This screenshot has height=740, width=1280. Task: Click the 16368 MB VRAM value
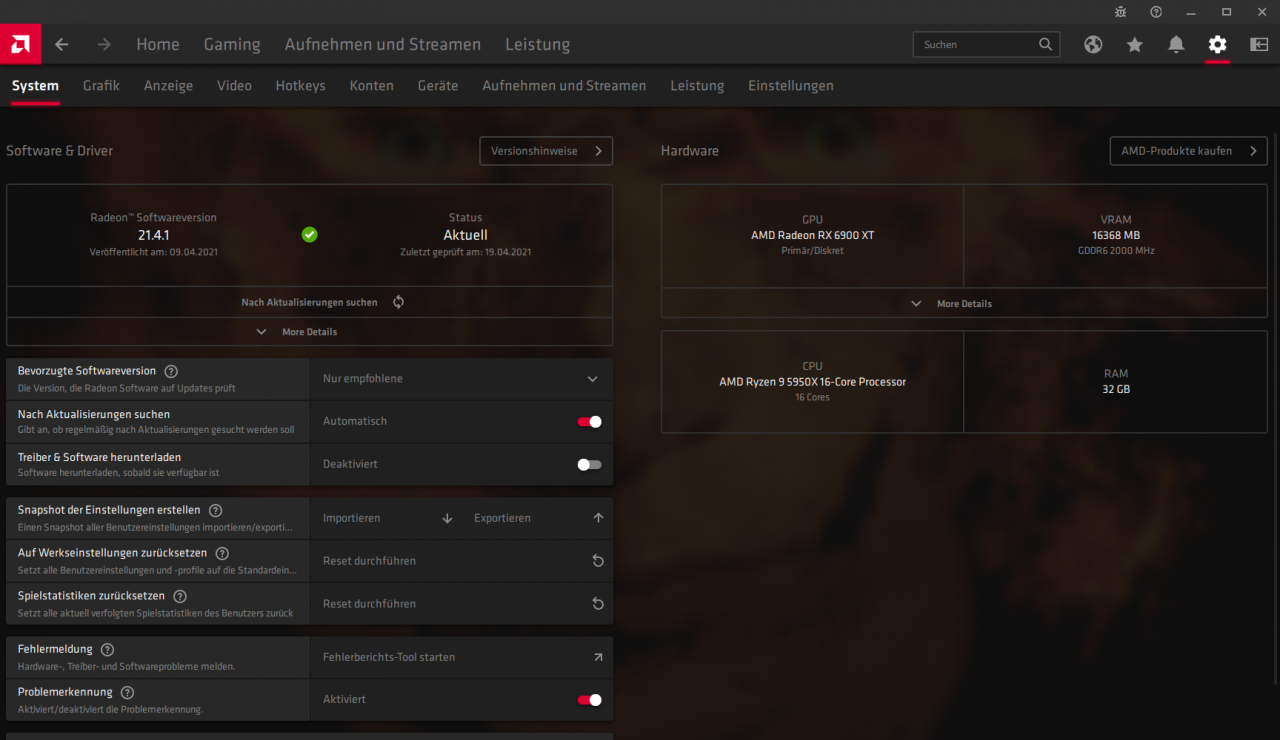click(x=1116, y=235)
